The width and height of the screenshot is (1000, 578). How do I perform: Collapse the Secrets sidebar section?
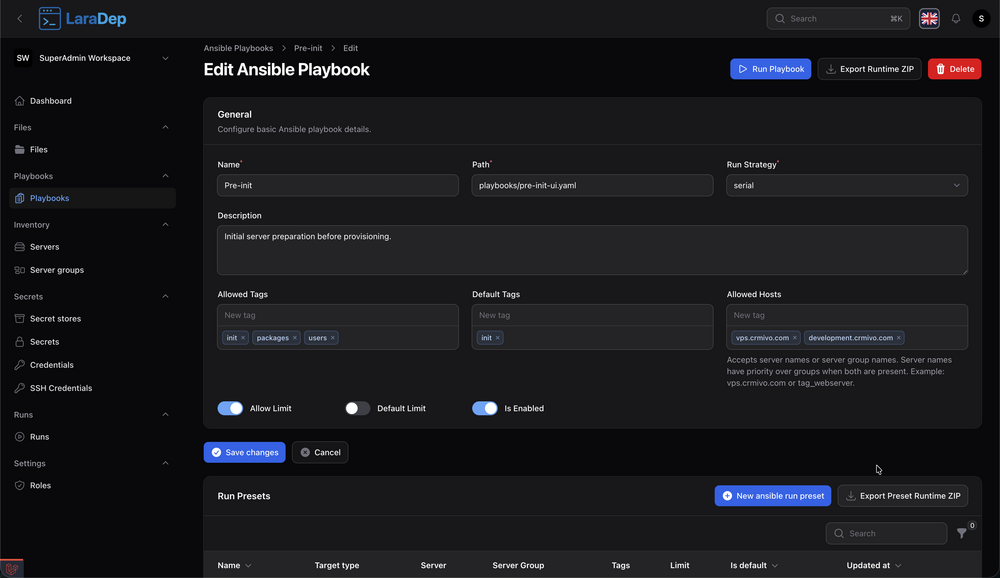pyautogui.click(x=165, y=296)
